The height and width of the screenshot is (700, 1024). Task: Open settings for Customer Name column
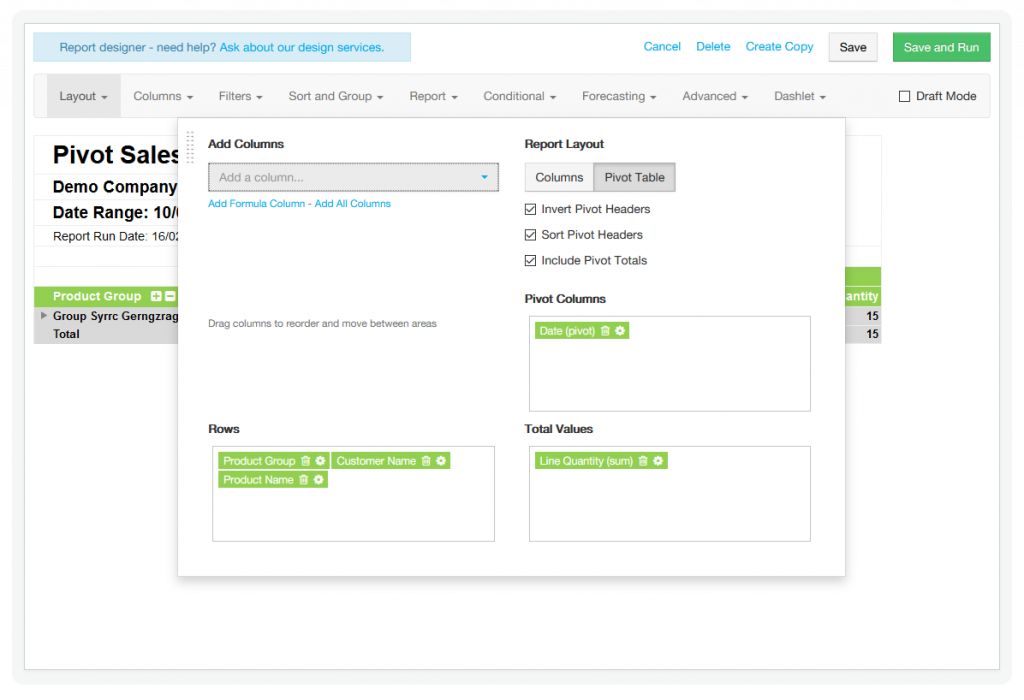(x=441, y=461)
